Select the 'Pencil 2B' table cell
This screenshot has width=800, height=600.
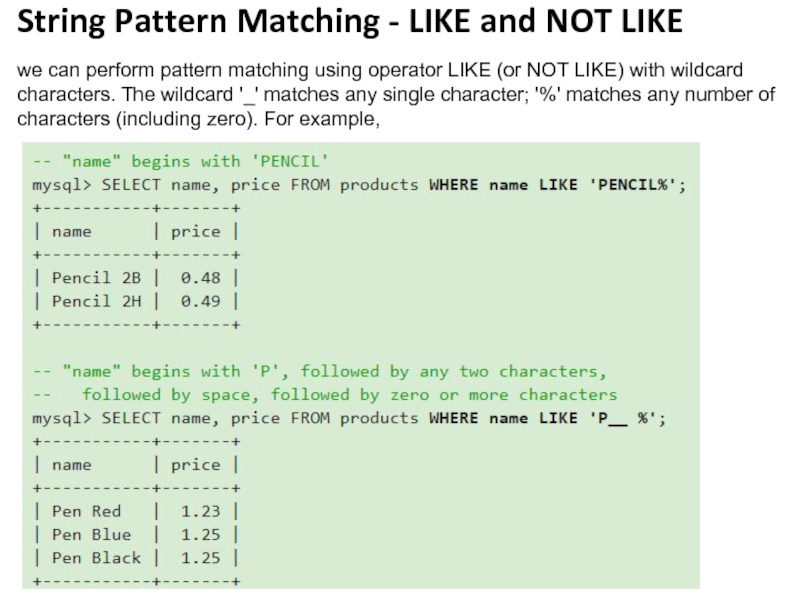tap(96, 278)
